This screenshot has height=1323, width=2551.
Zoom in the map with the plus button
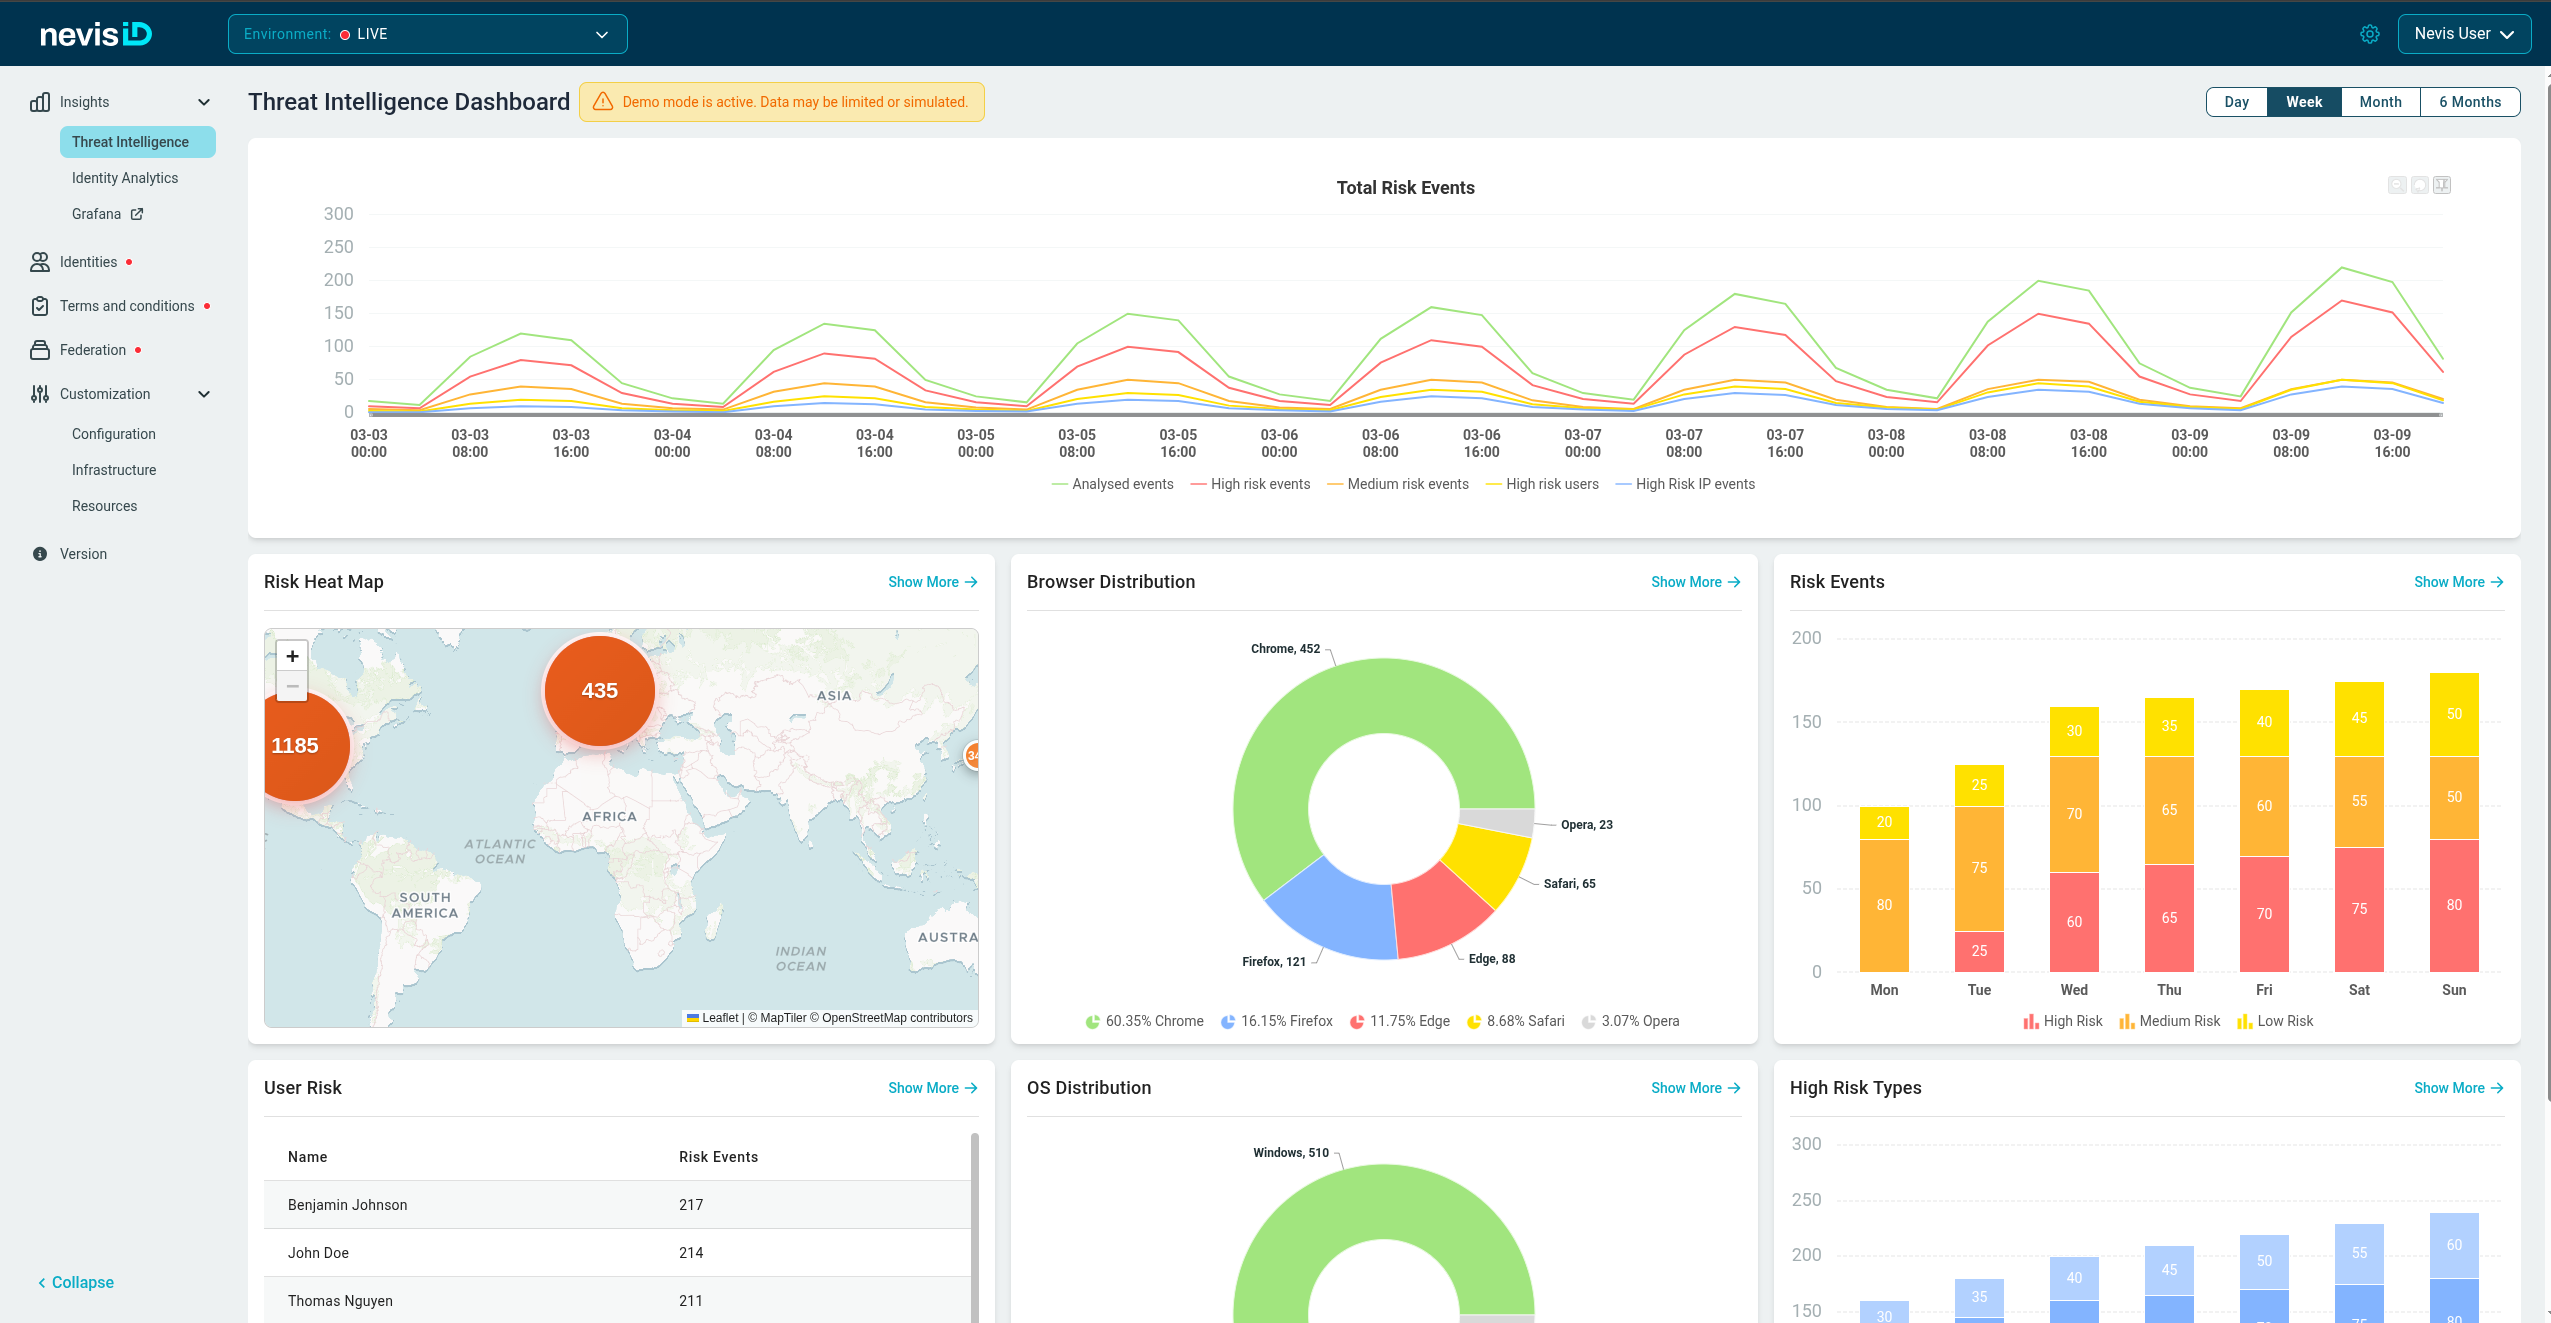292,656
